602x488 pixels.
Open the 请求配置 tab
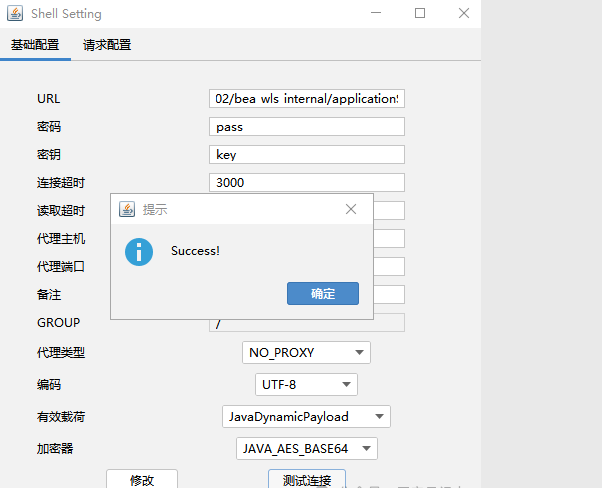(x=107, y=45)
